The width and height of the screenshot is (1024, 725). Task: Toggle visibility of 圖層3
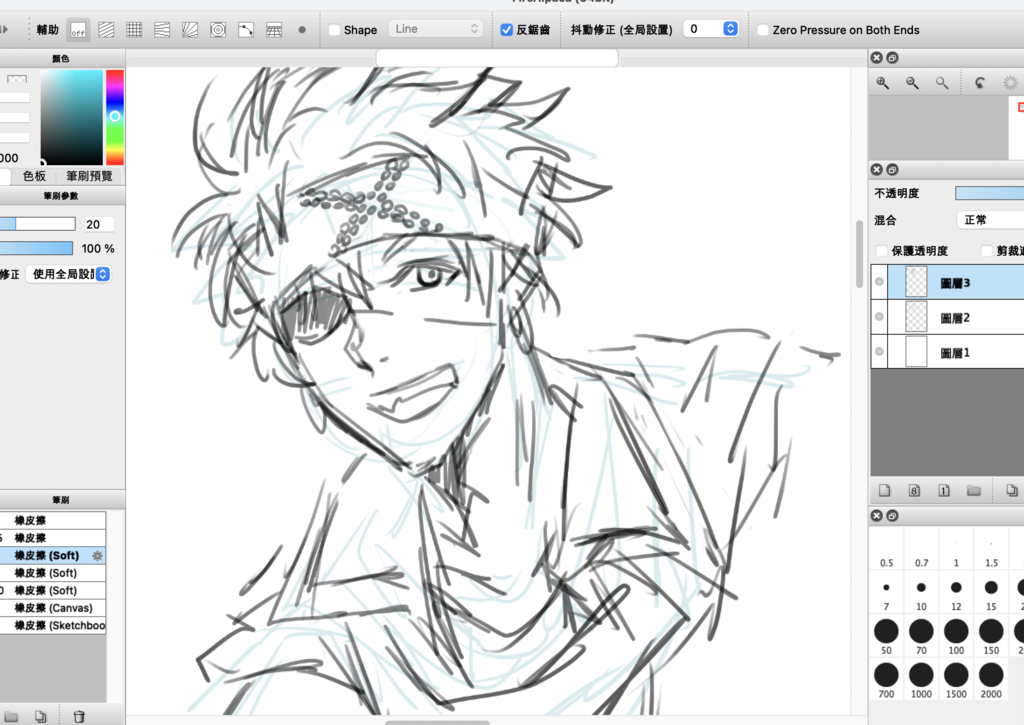coord(879,282)
